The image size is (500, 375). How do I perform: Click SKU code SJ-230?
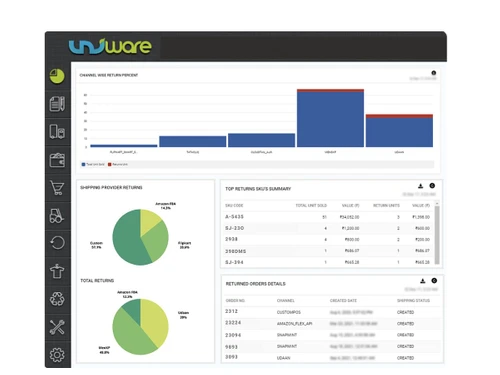pyautogui.click(x=235, y=228)
